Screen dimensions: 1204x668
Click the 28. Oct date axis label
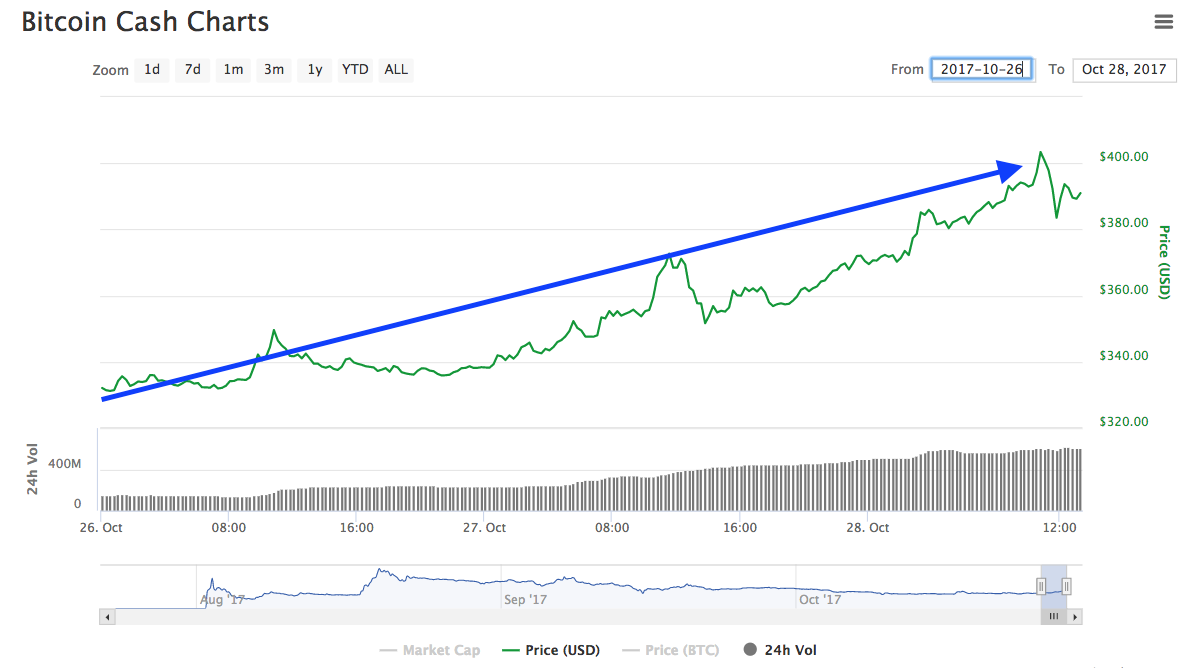867,527
